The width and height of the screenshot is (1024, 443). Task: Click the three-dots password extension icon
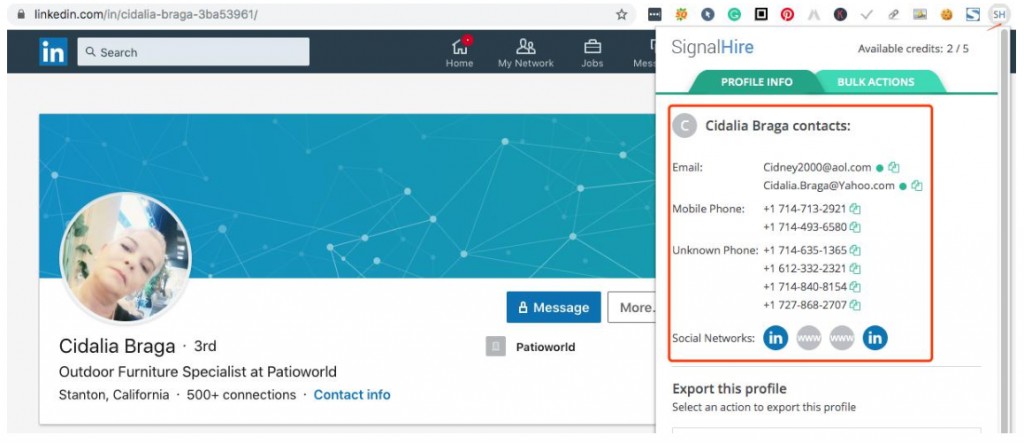pyautogui.click(x=655, y=14)
